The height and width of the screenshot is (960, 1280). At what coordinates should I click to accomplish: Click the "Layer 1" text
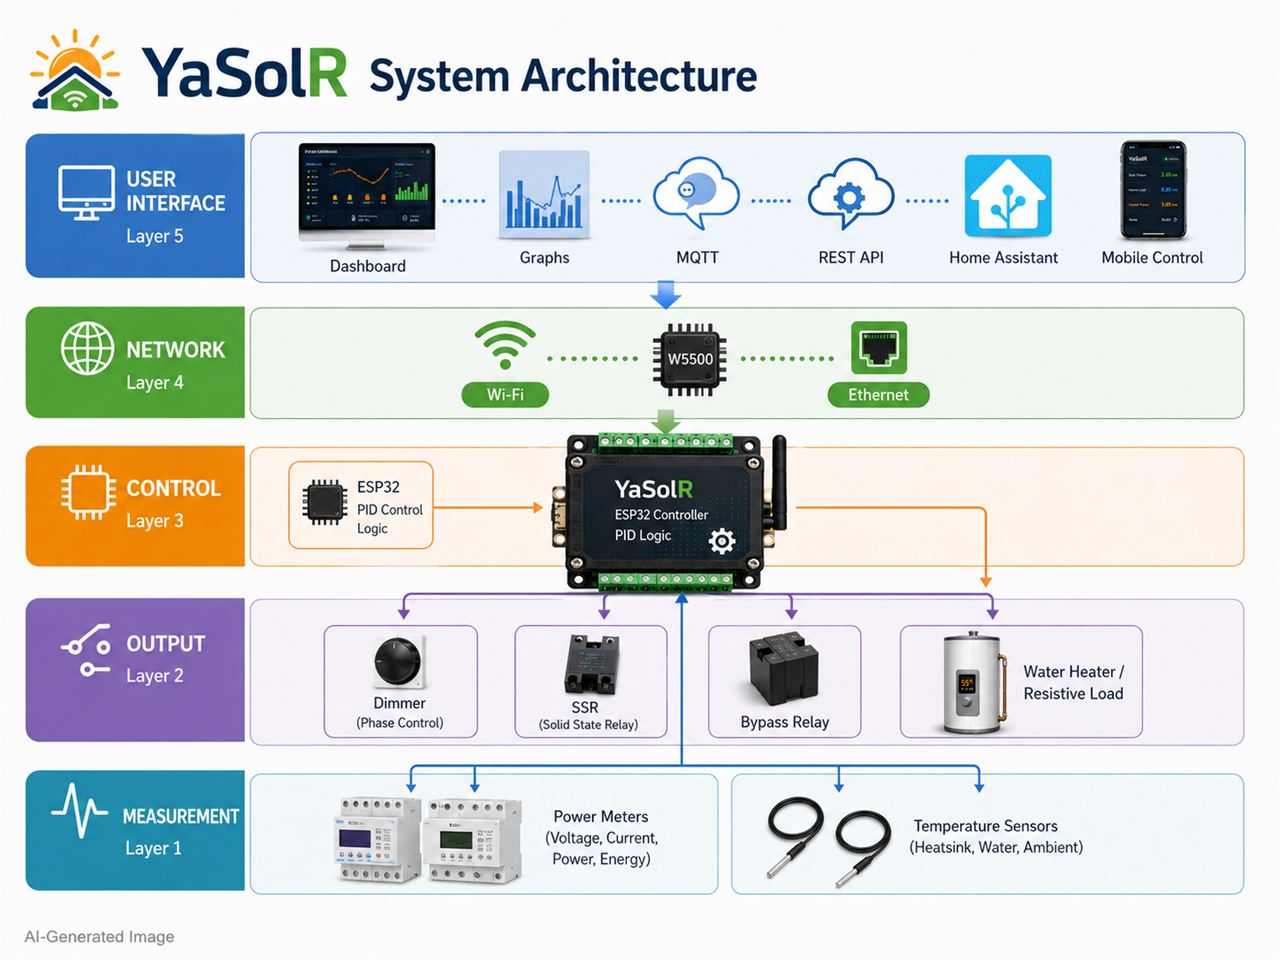[153, 848]
